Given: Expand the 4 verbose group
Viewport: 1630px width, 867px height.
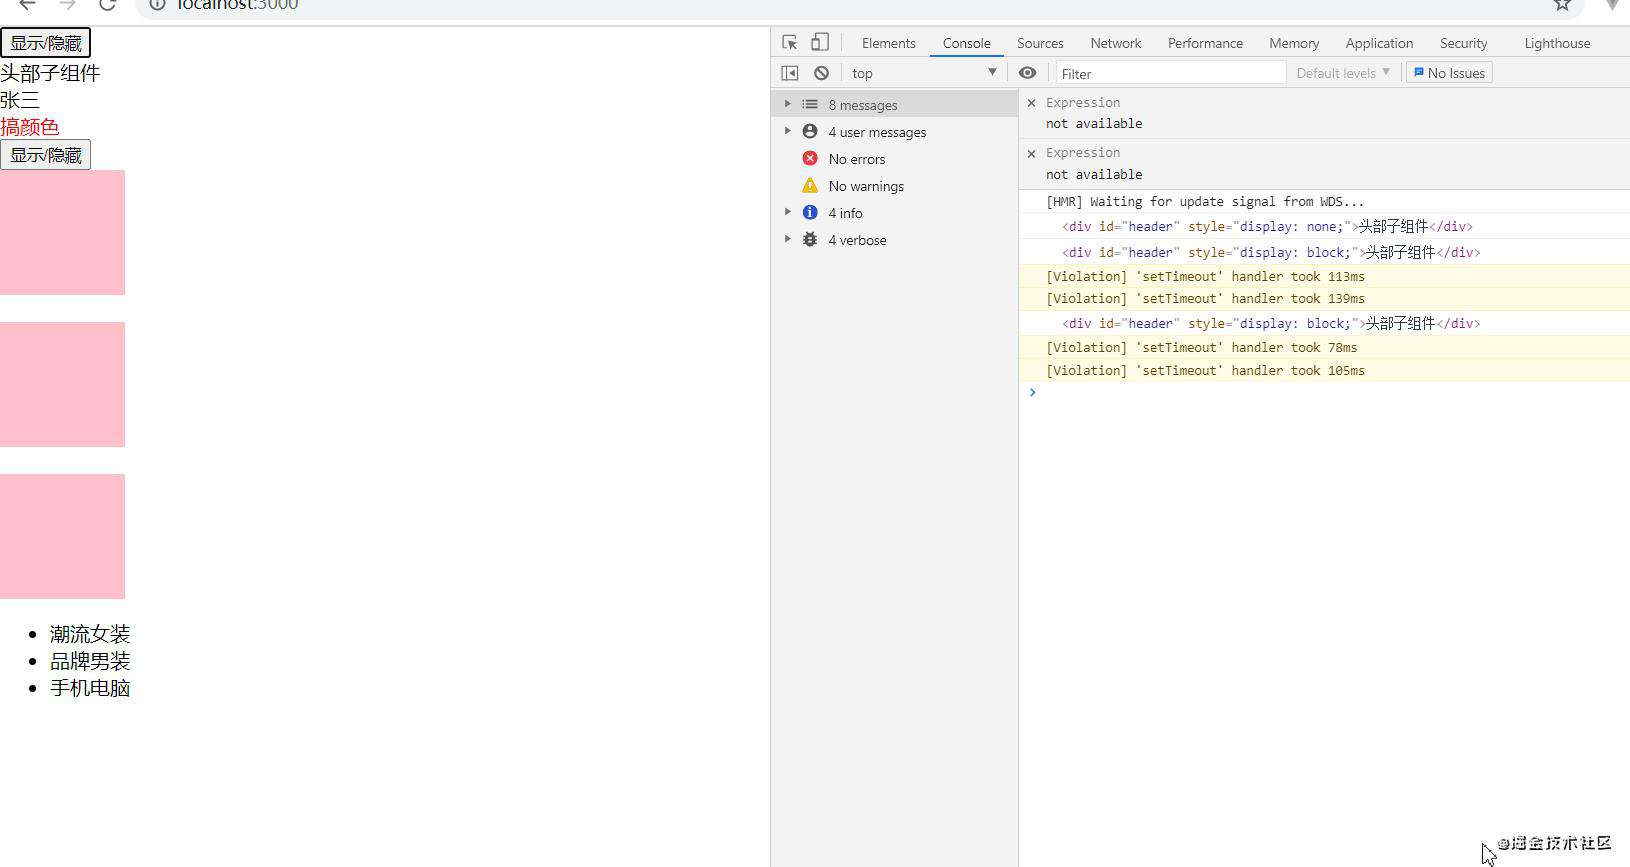Looking at the screenshot, I should point(787,239).
